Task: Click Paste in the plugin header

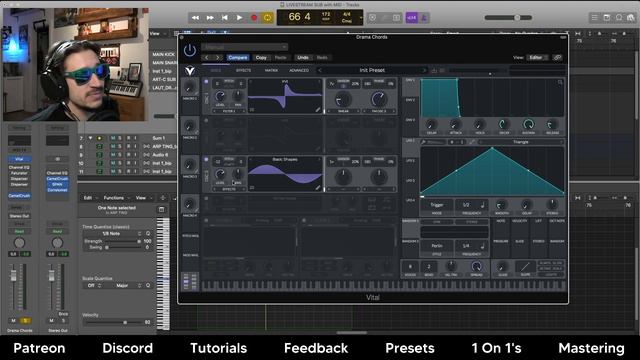Action: pyautogui.click(x=280, y=58)
